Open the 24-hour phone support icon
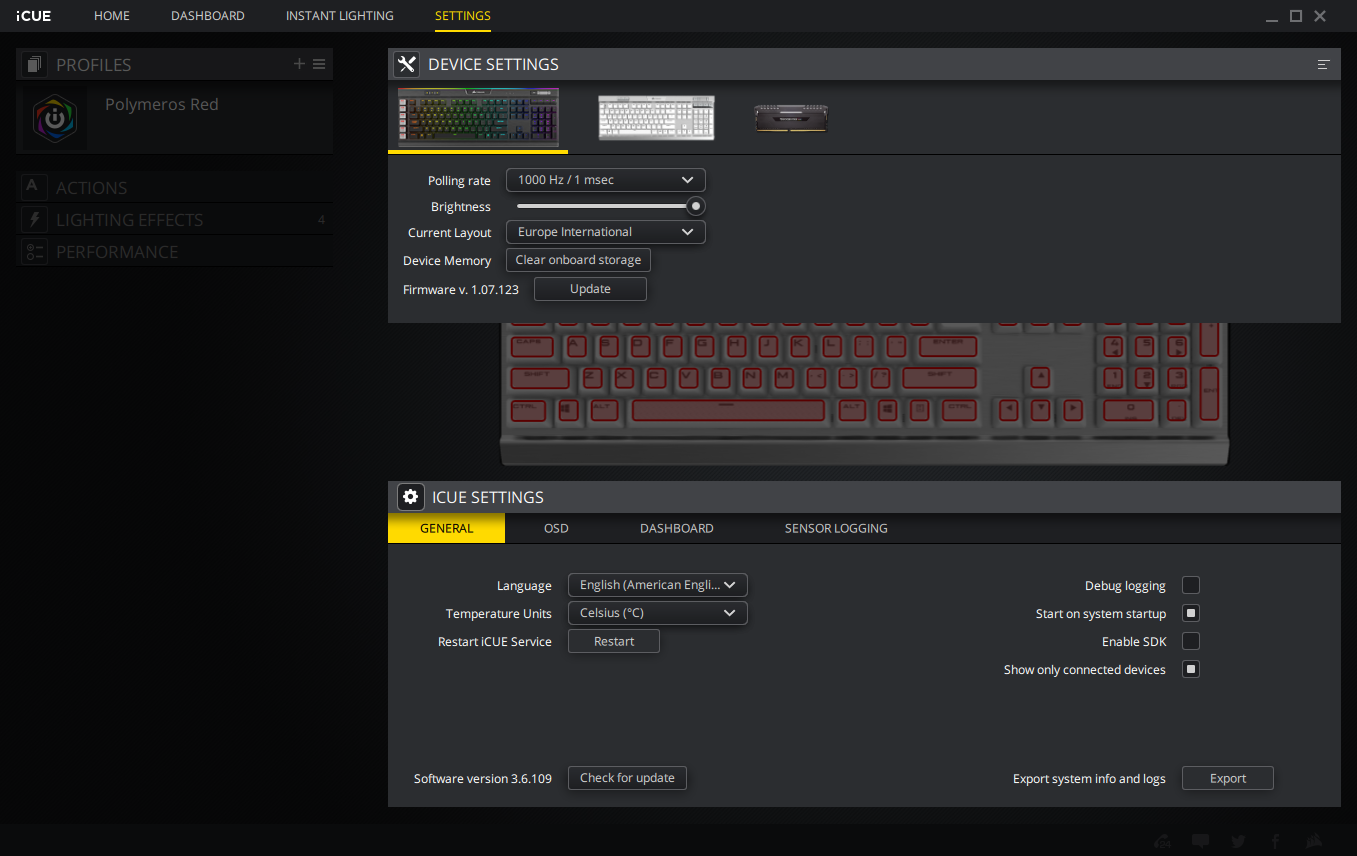1357x856 pixels. (1164, 841)
